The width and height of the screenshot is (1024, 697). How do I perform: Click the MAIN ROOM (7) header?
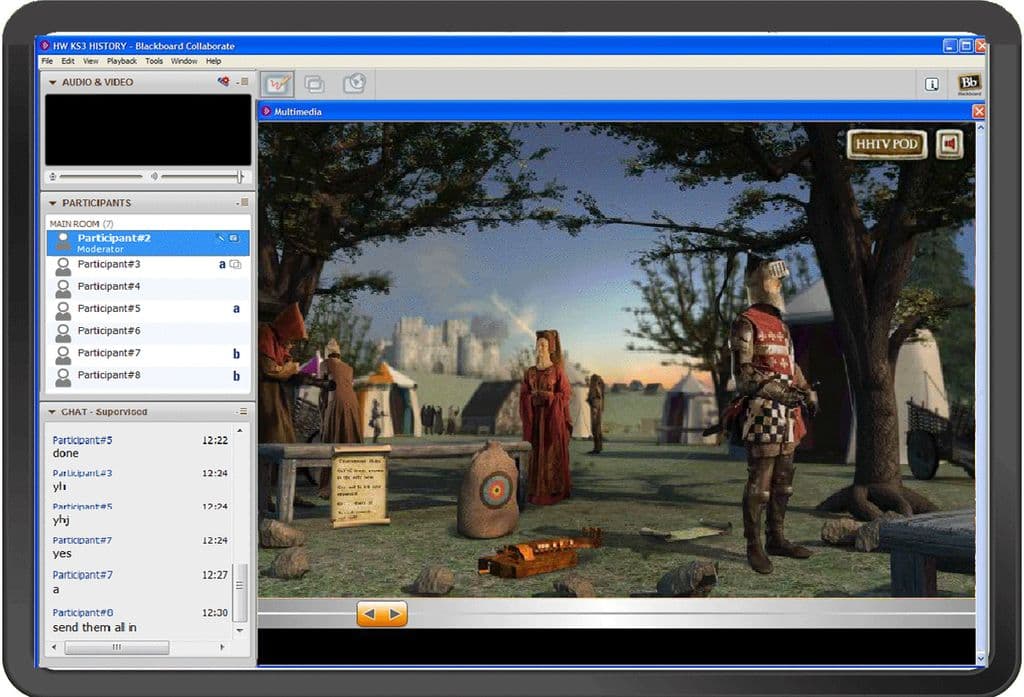click(82, 223)
